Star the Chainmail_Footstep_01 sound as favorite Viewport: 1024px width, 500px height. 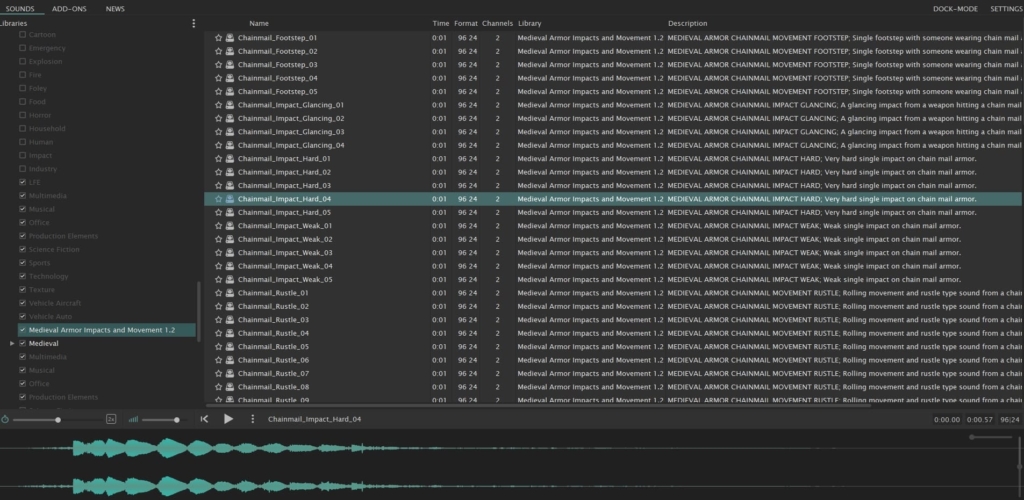click(x=219, y=37)
